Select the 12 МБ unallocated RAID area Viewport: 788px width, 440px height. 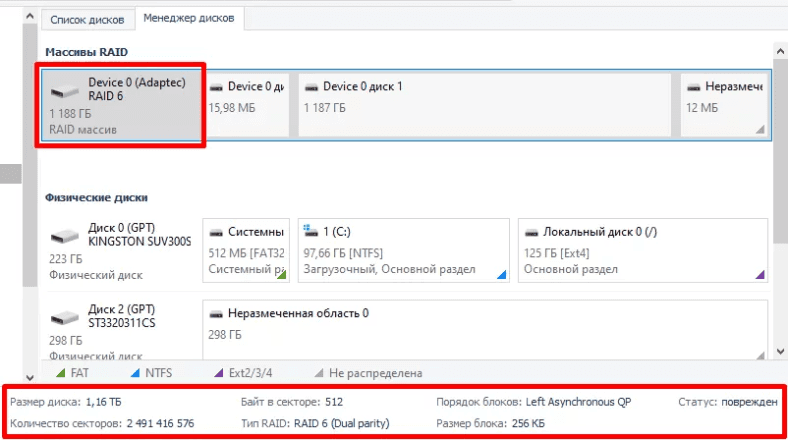click(724, 105)
